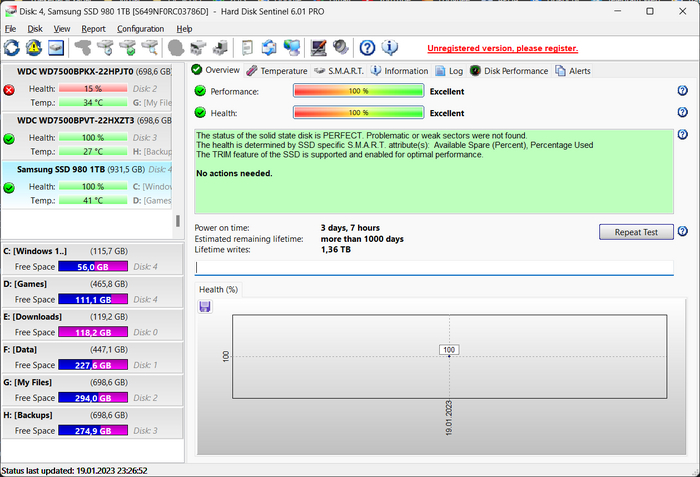Click the empty comment input field
The image size is (700, 477).
pos(434,268)
